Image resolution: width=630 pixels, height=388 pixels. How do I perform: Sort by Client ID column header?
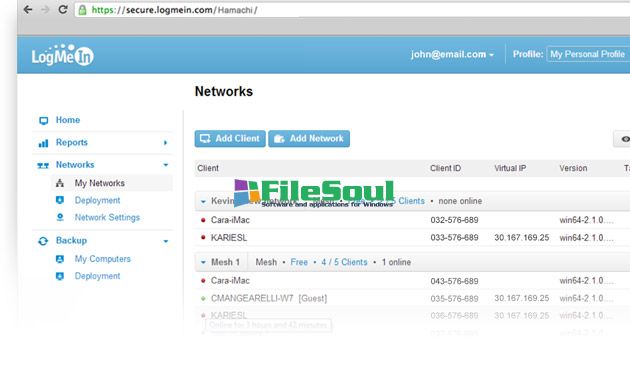point(445,168)
